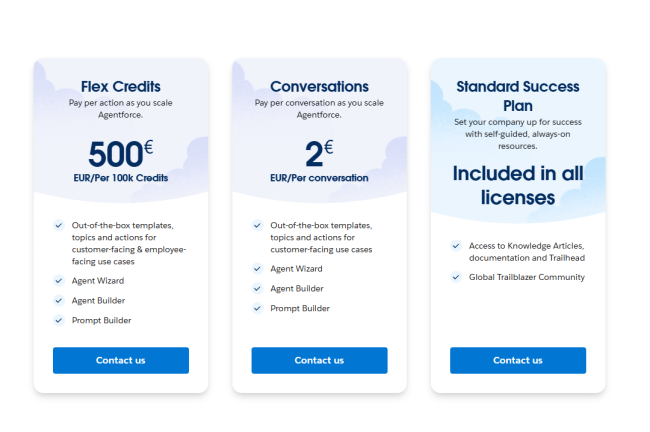
Task: Click checkmark beside Agent Wizard in Conversations card
Action: coord(258,269)
